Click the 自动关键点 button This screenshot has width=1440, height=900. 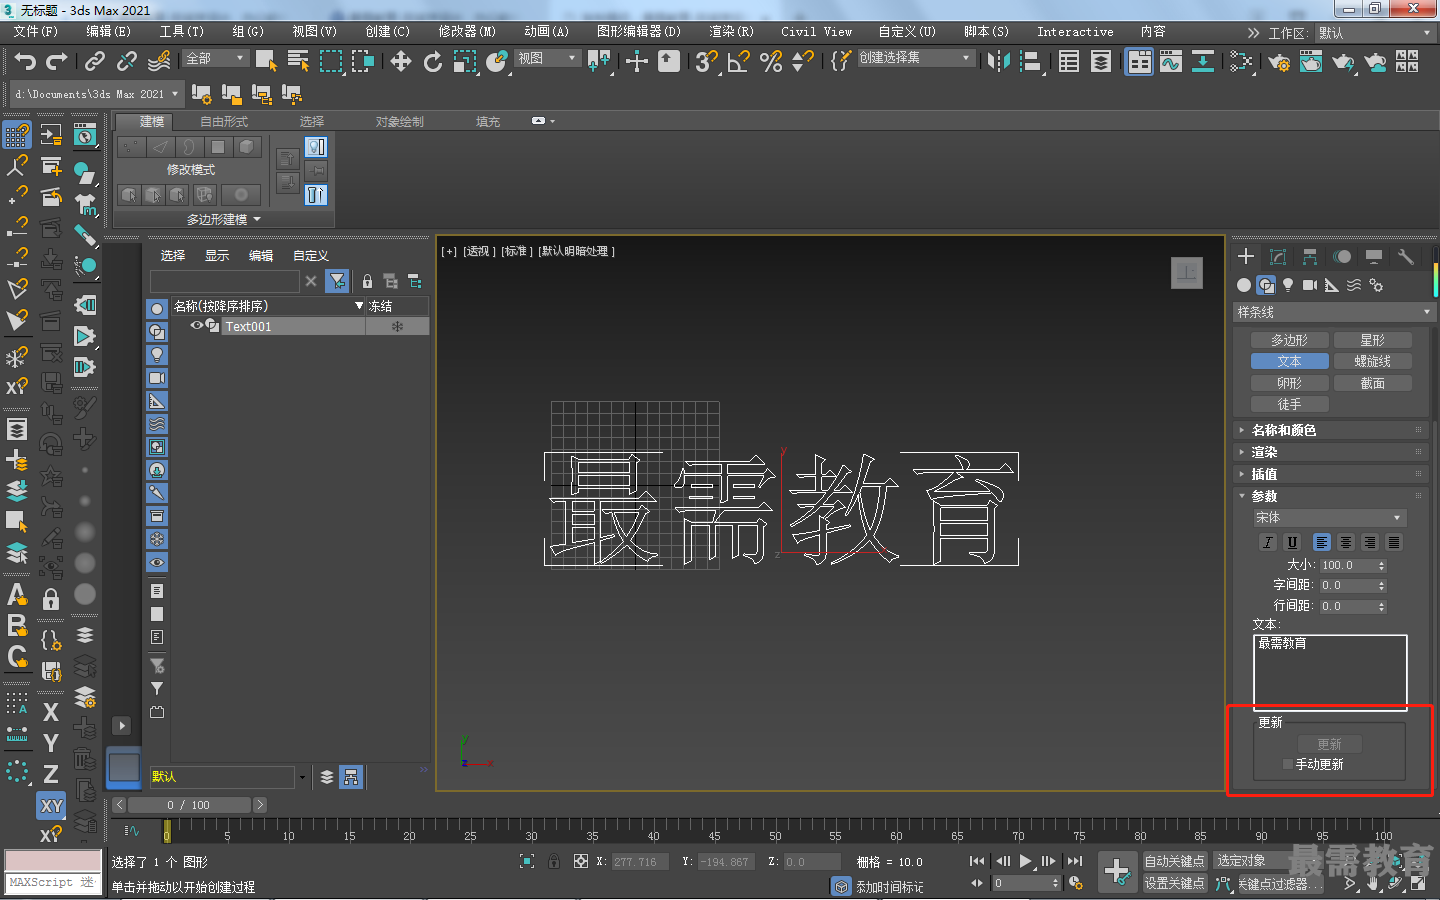1174,861
